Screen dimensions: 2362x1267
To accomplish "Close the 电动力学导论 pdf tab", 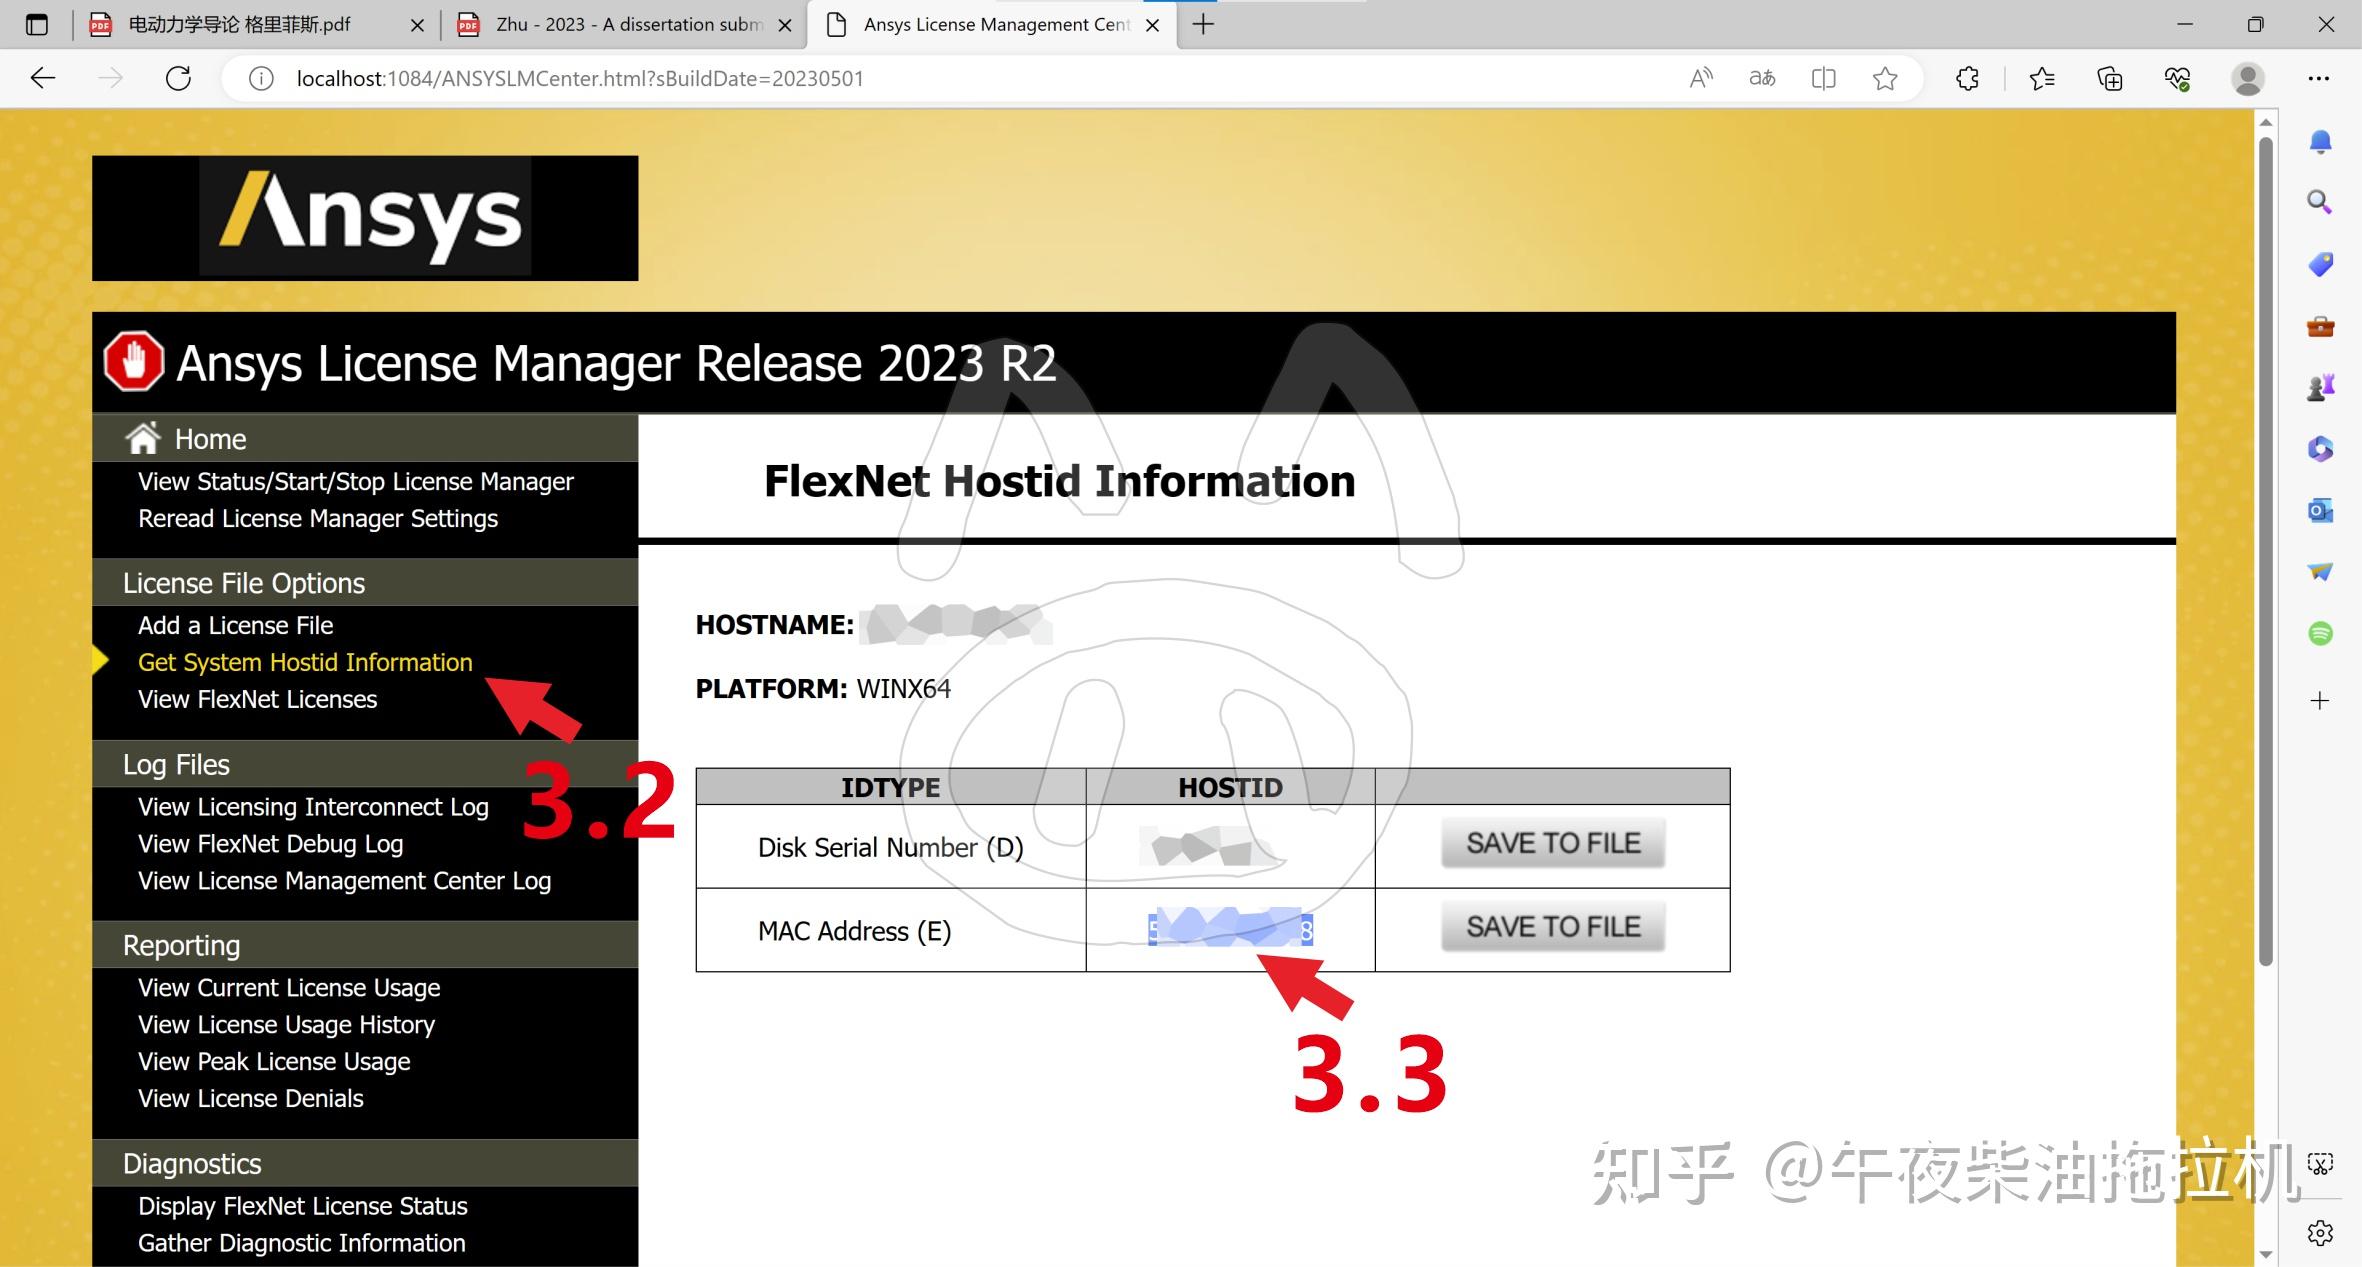I will click(x=418, y=25).
